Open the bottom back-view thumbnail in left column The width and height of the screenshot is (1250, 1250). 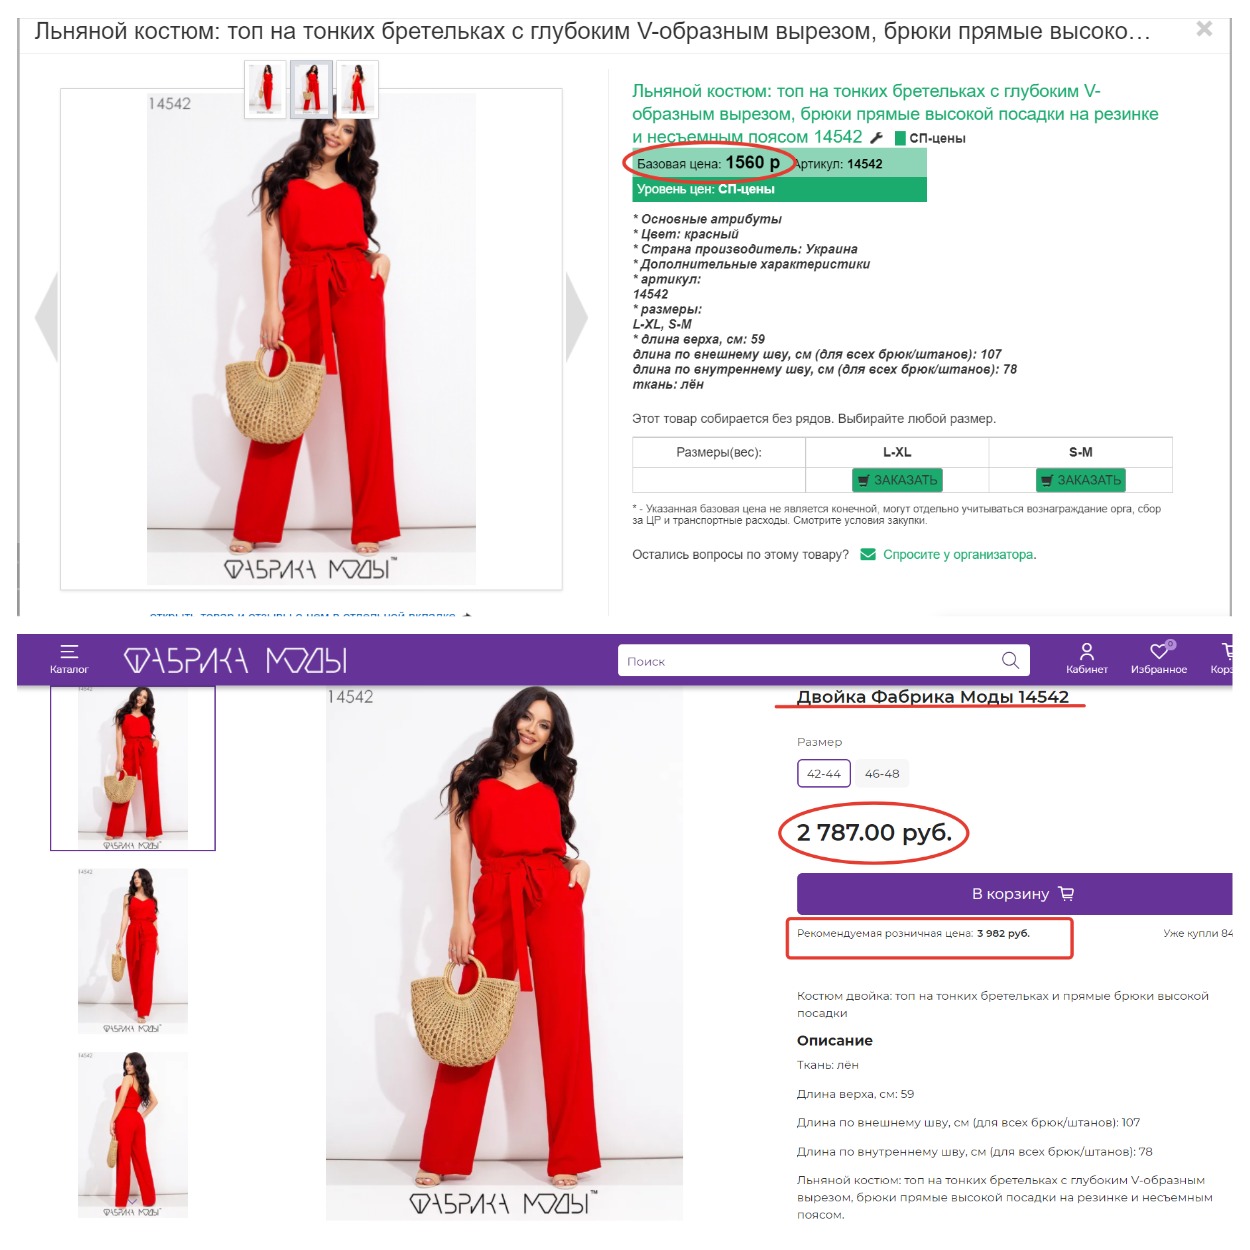coord(133,1134)
